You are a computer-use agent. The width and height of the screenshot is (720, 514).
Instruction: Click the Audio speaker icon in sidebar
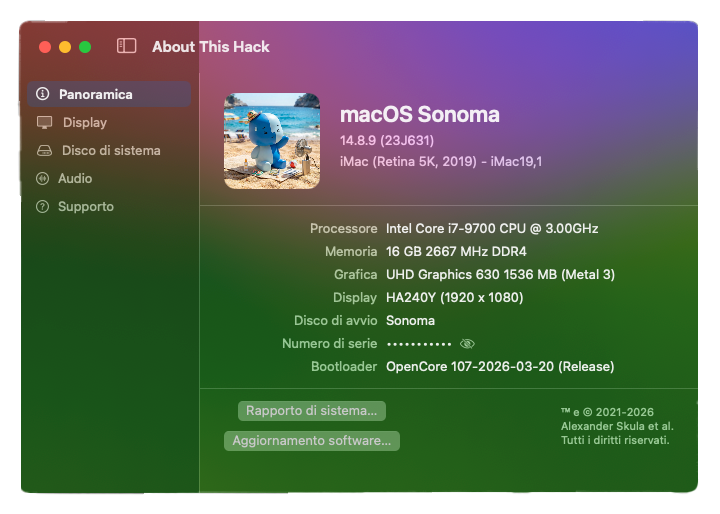[42, 178]
